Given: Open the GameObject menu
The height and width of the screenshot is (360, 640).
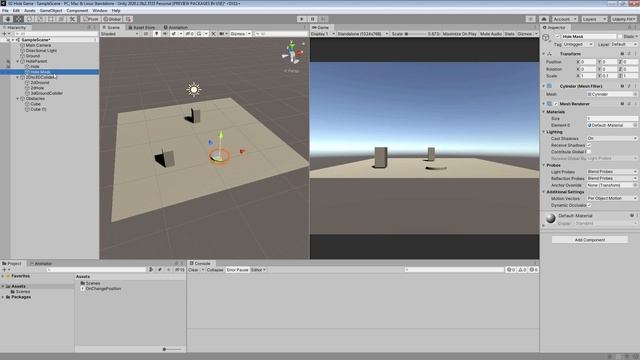Looking at the screenshot, I should pos(51,11).
